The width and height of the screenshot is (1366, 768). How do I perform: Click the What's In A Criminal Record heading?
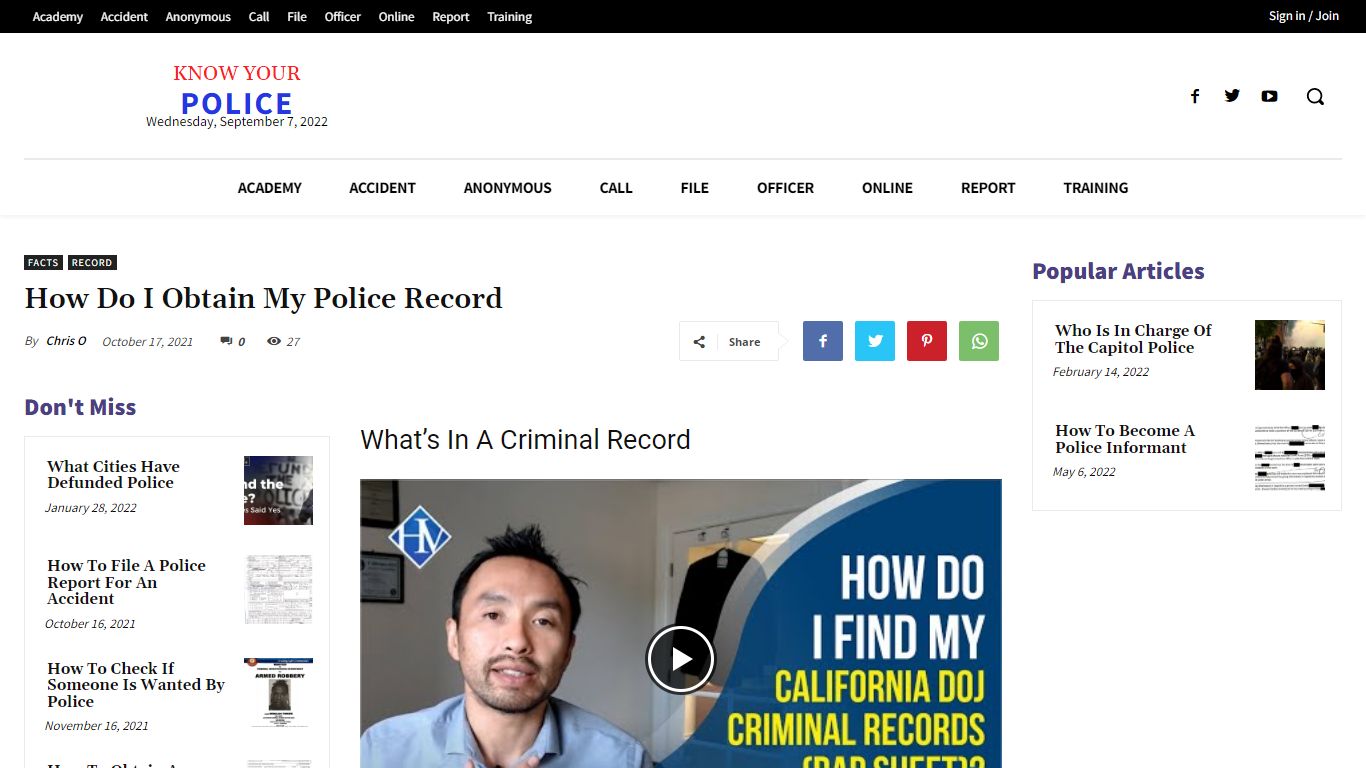525,440
